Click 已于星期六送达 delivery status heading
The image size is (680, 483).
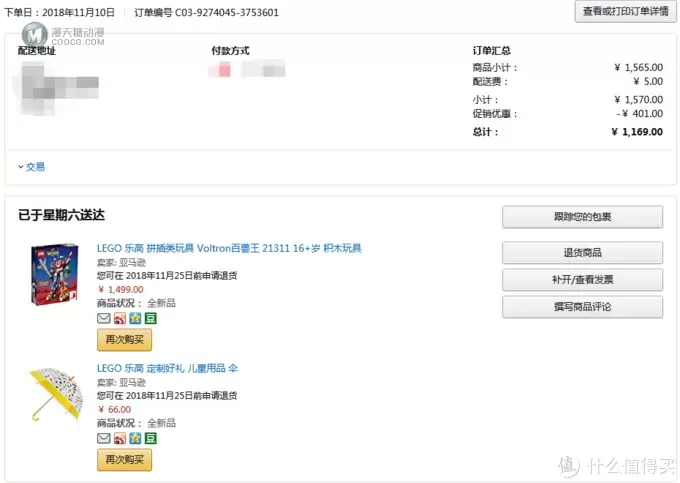coord(62,215)
